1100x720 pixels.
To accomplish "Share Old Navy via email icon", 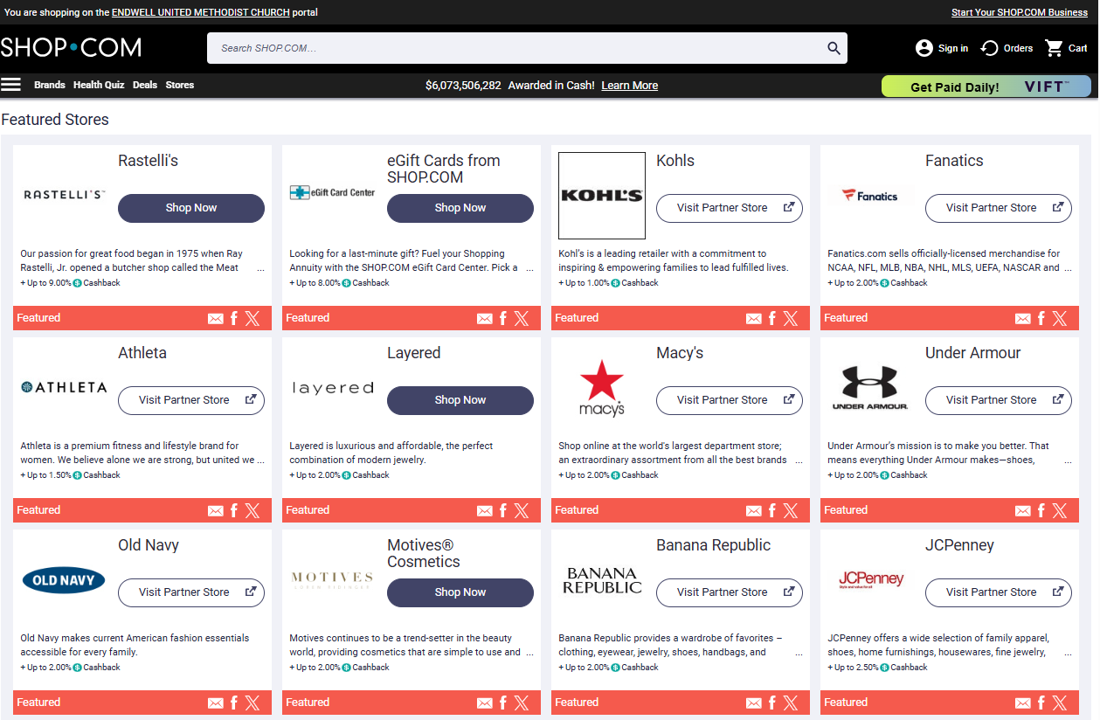I will pyautogui.click(x=215, y=703).
